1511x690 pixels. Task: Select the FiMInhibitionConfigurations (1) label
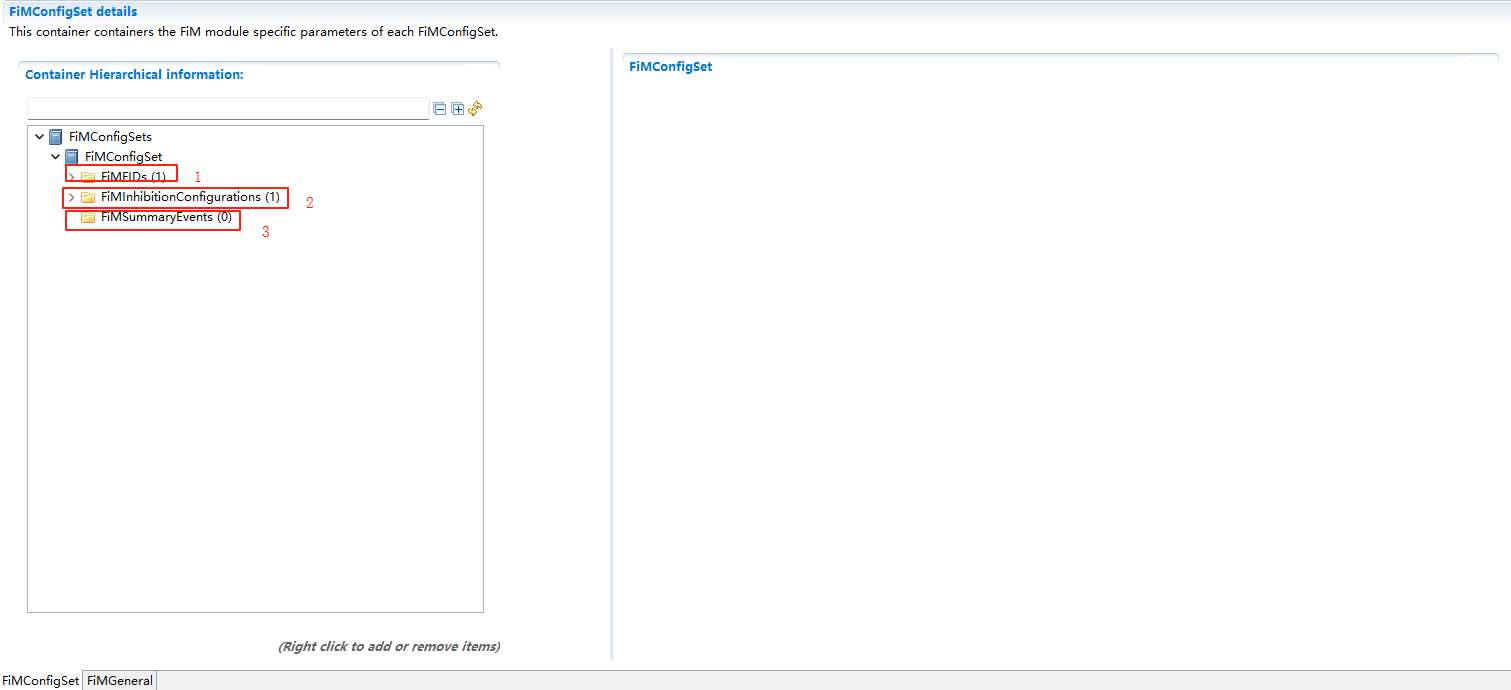tap(190, 197)
